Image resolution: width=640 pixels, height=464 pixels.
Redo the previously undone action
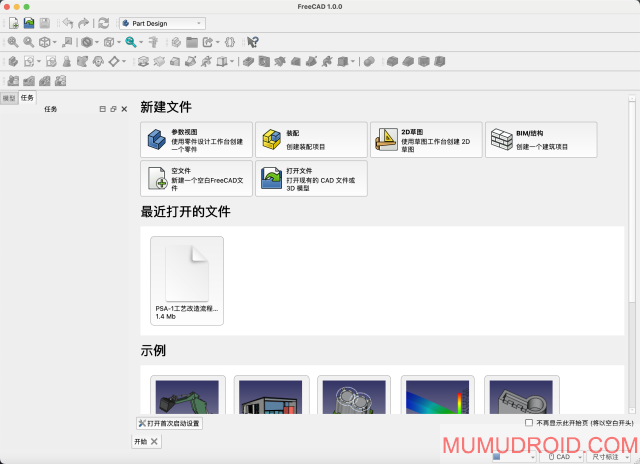(83, 23)
